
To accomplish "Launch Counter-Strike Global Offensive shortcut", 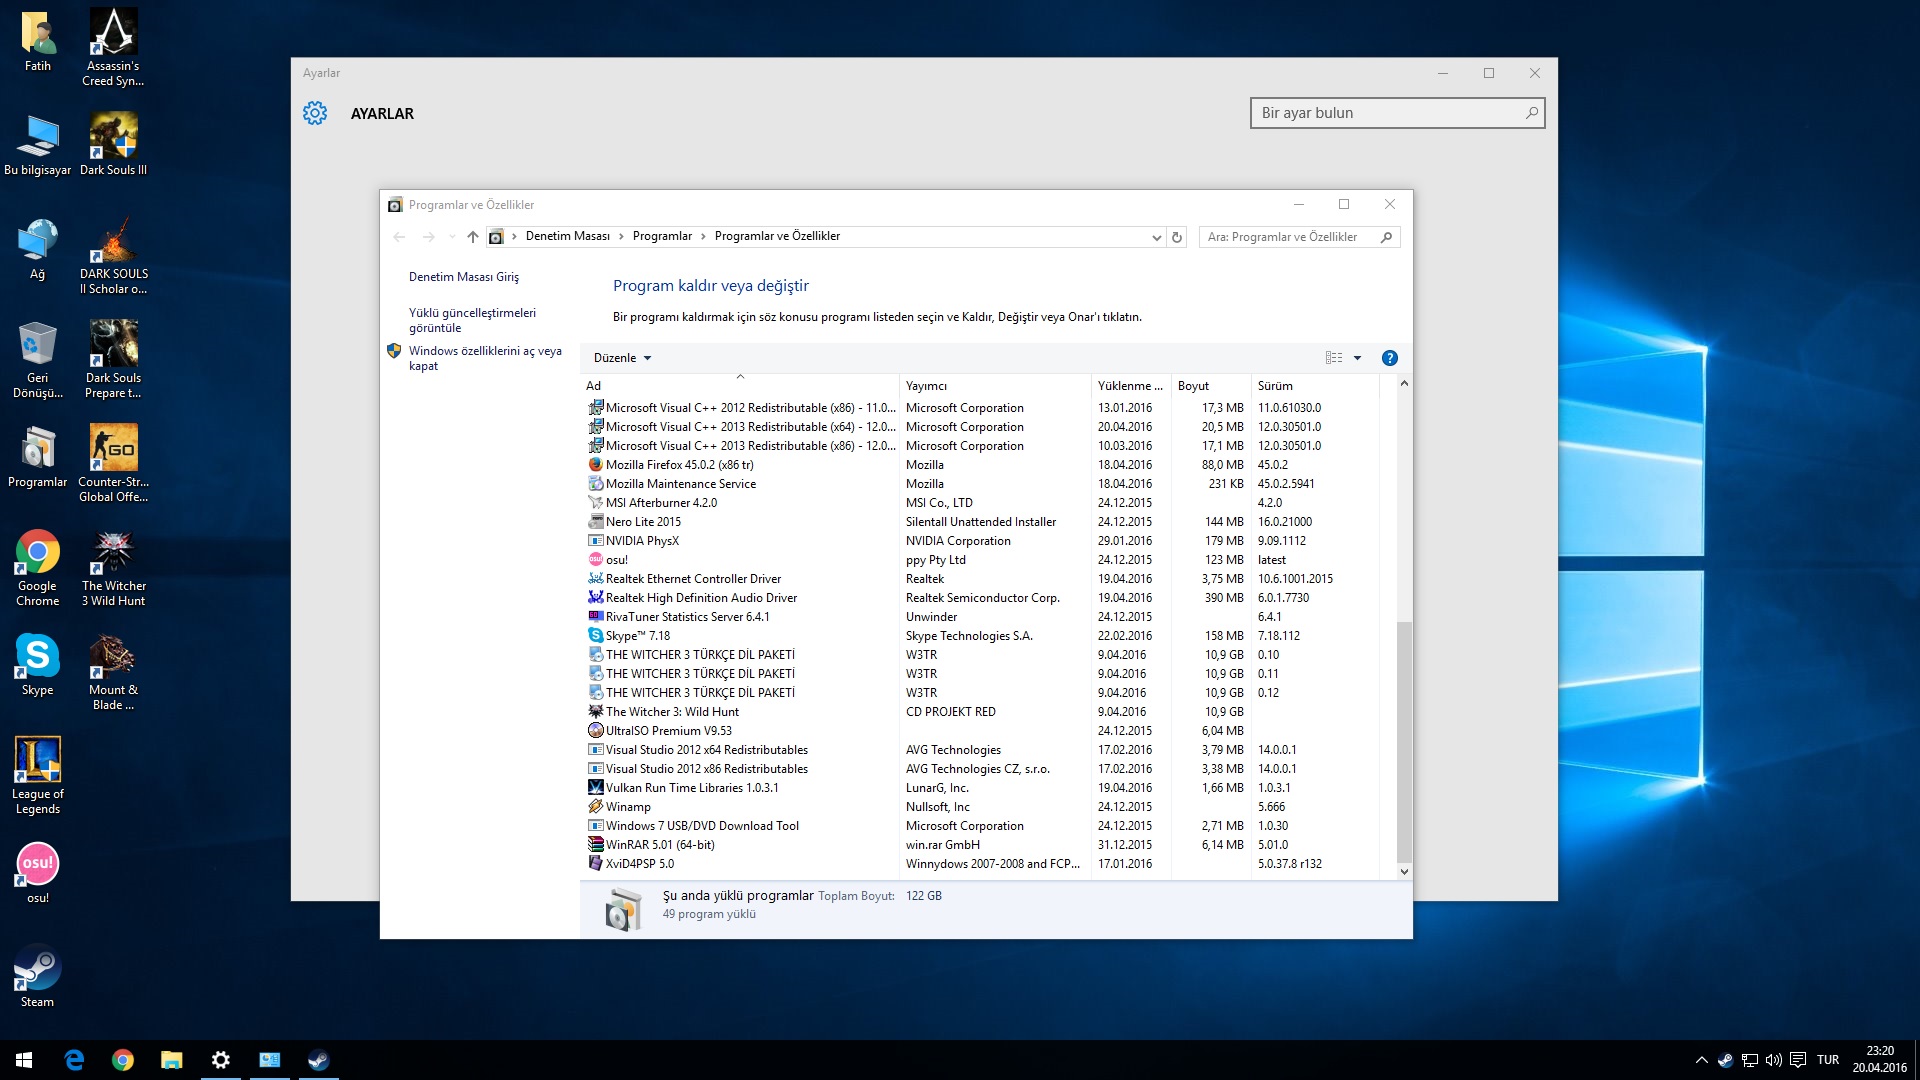I will (x=113, y=463).
